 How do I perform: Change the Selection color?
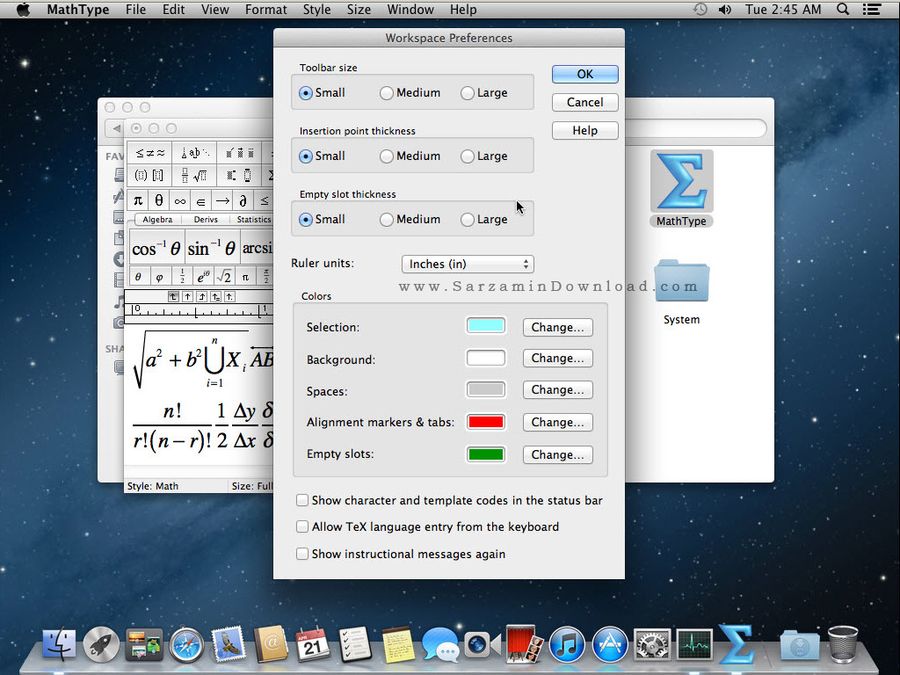(x=557, y=327)
